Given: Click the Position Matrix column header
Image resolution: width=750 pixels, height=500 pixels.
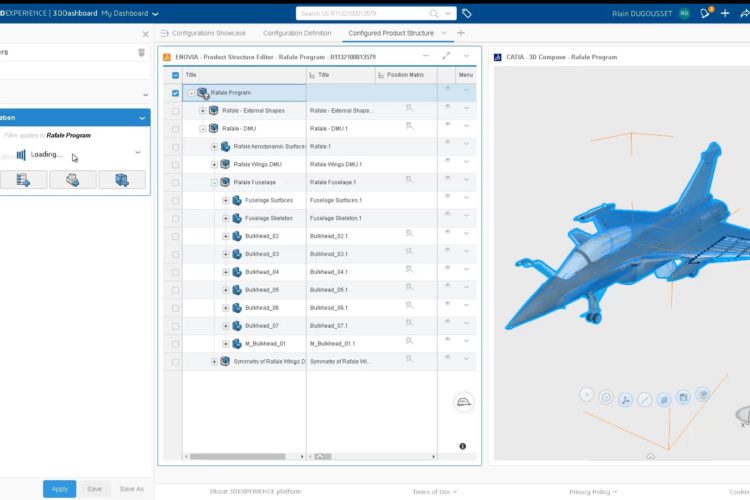Looking at the screenshot, I should coord(405,75).
